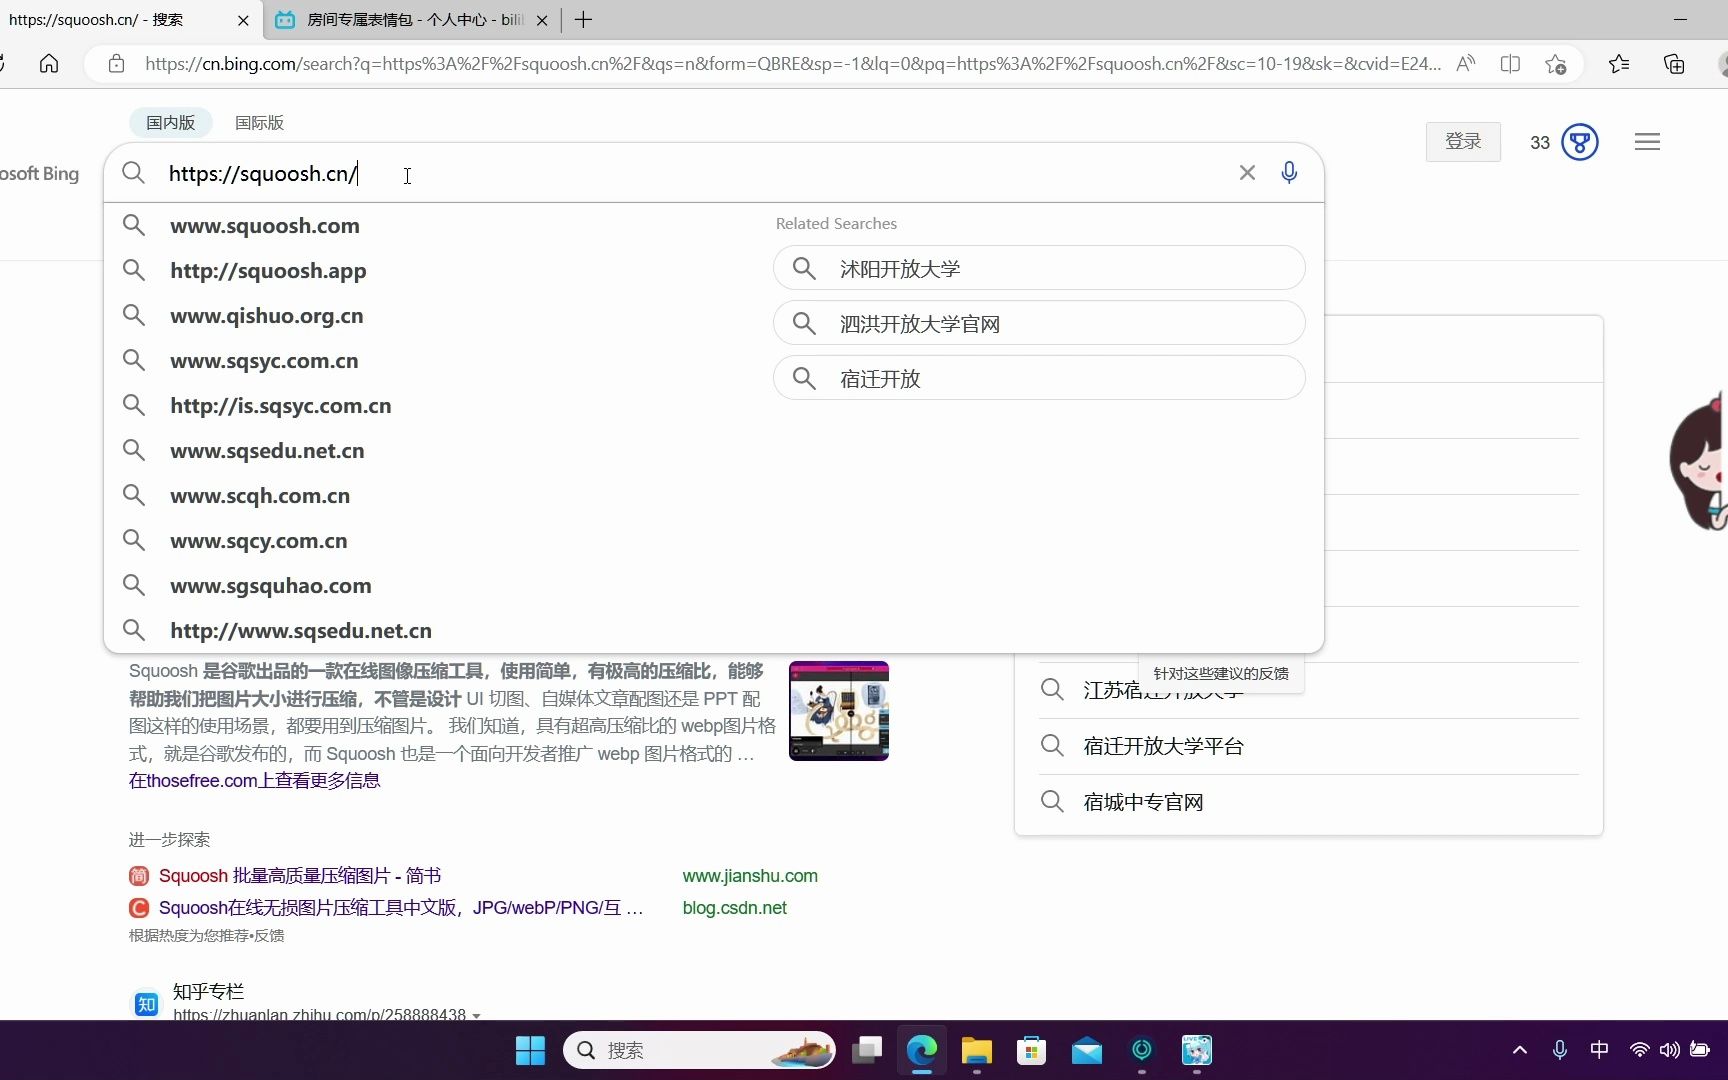Switch to the squoosh.cn 搜索 tab
The width and height of the screenshot is (1728, 1080).
pos(130,20)
